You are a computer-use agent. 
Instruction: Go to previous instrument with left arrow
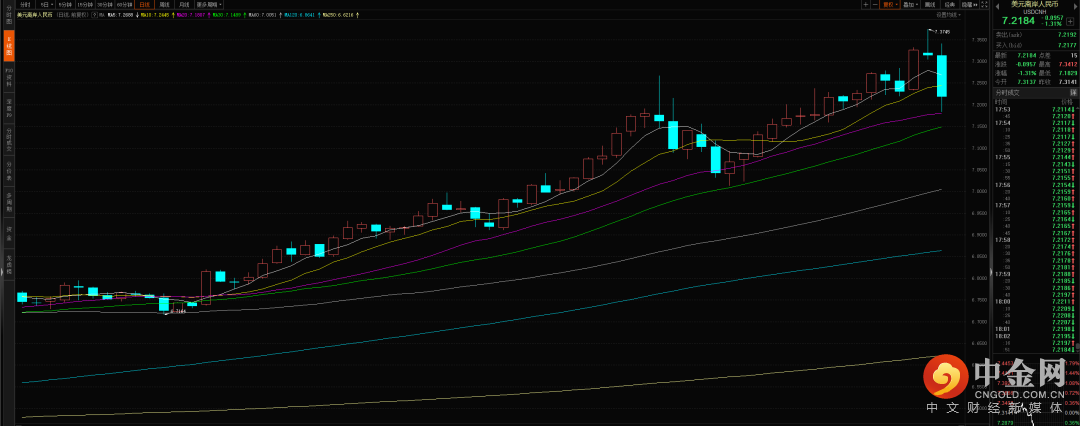click(x=999, y=6)
